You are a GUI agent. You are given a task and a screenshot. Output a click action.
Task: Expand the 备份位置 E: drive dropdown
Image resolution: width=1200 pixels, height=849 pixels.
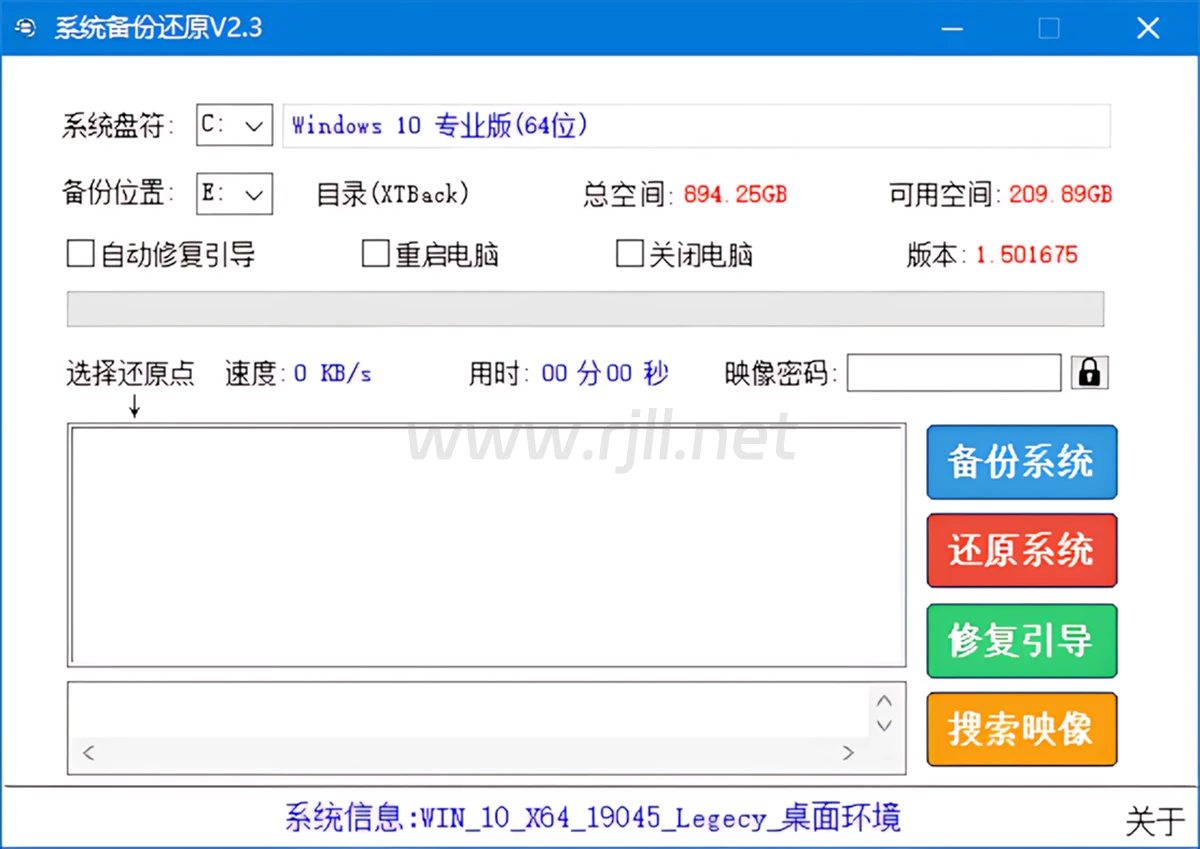[234, 194]
